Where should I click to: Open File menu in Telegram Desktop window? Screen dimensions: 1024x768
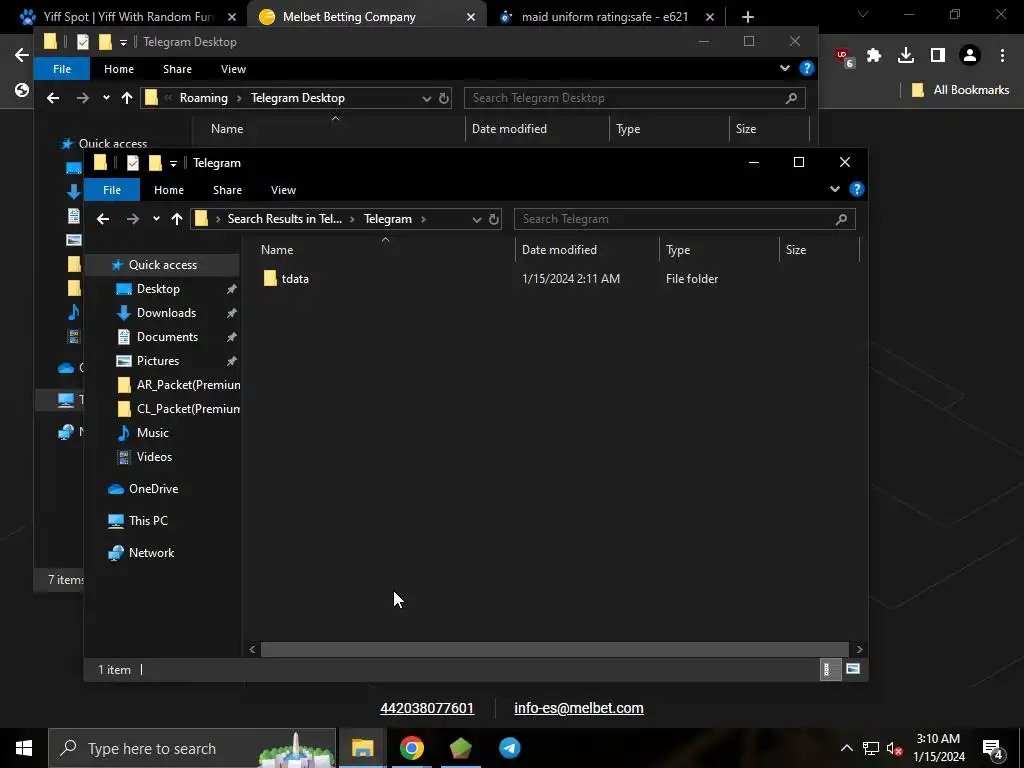coord(62,69)
